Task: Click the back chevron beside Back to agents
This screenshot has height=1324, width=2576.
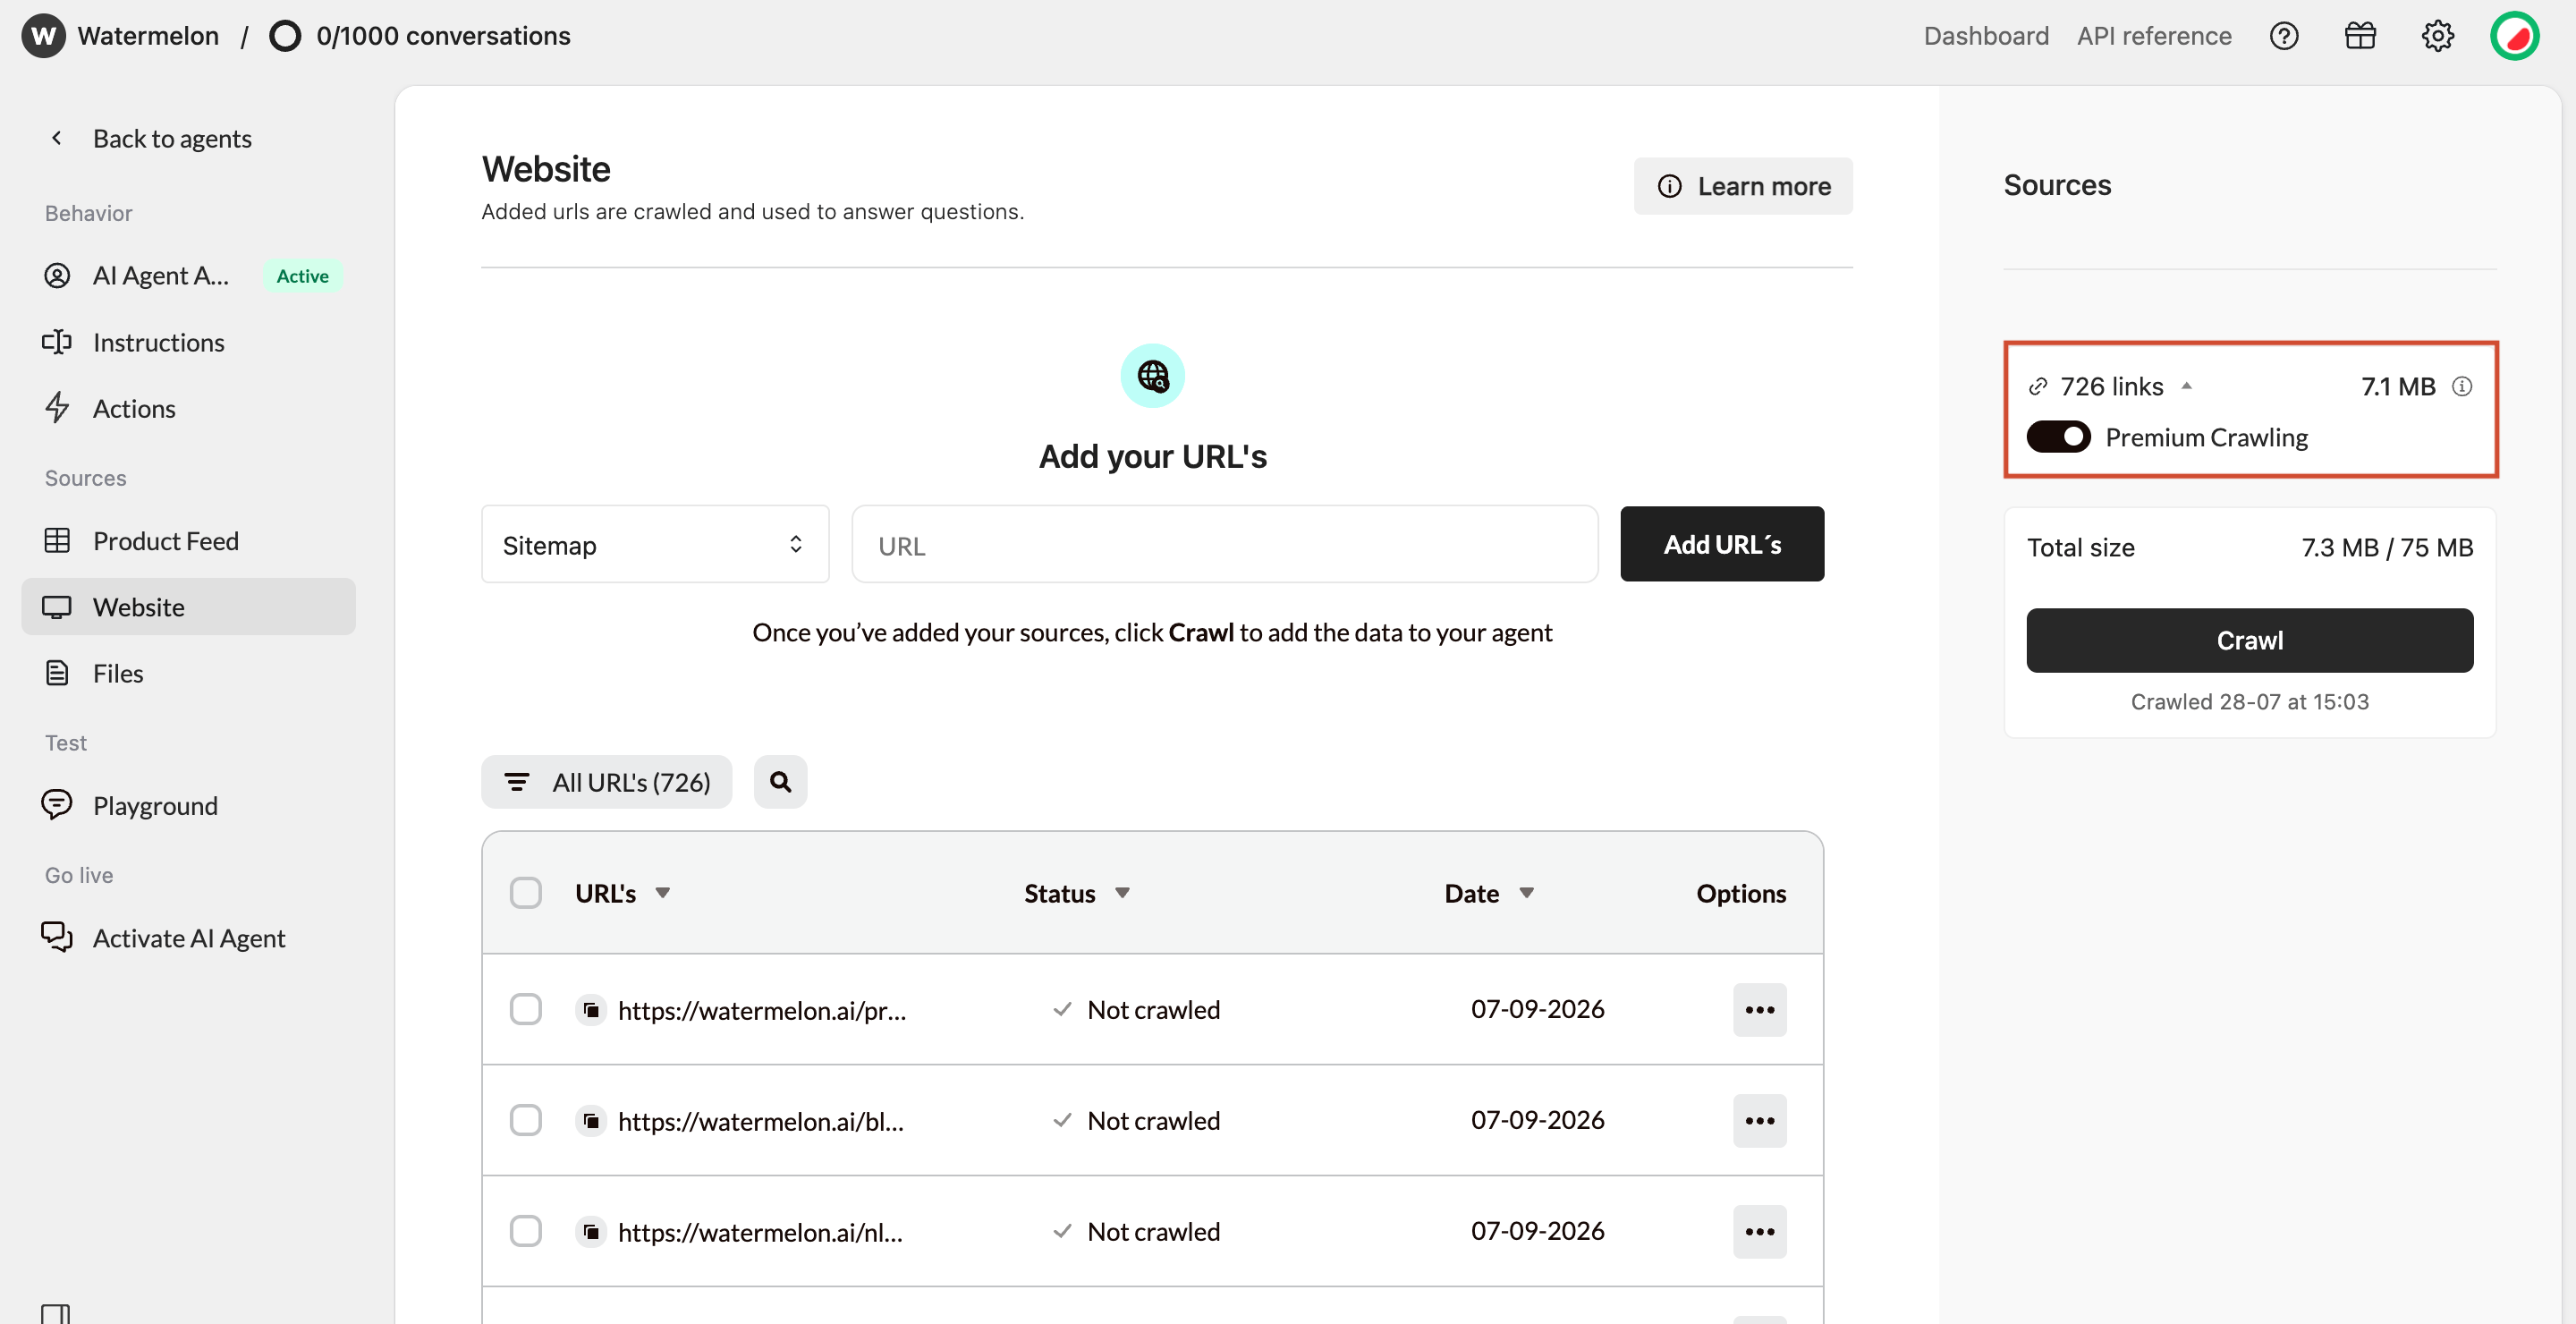Action: click(57, 138)
